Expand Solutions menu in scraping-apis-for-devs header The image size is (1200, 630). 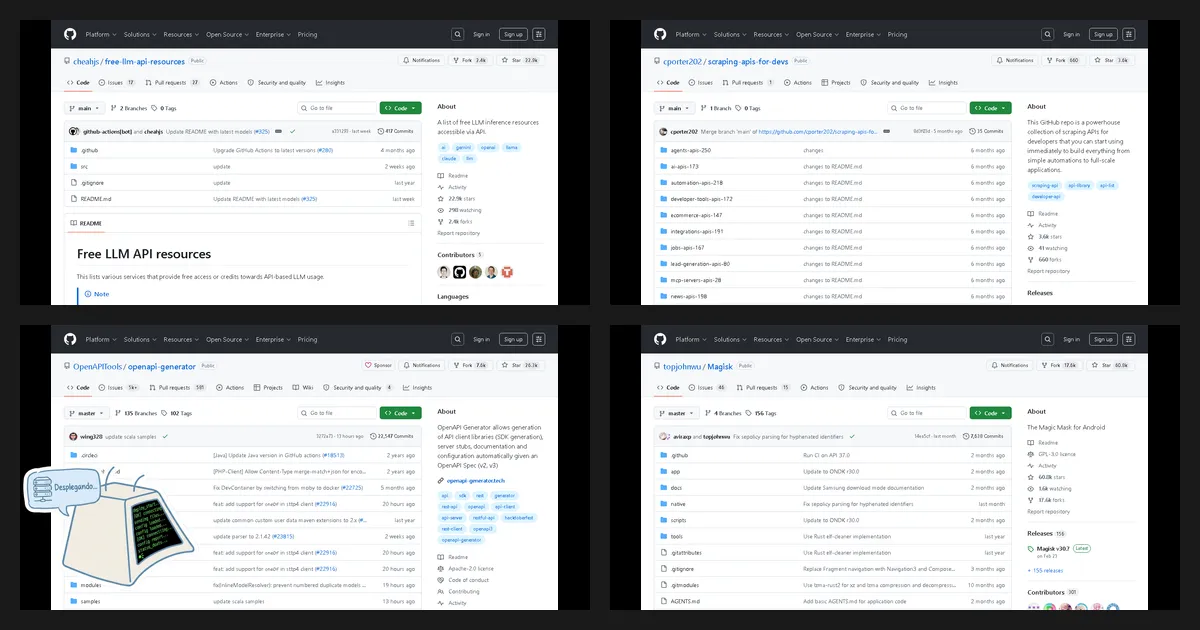click(x=728, y=34)
